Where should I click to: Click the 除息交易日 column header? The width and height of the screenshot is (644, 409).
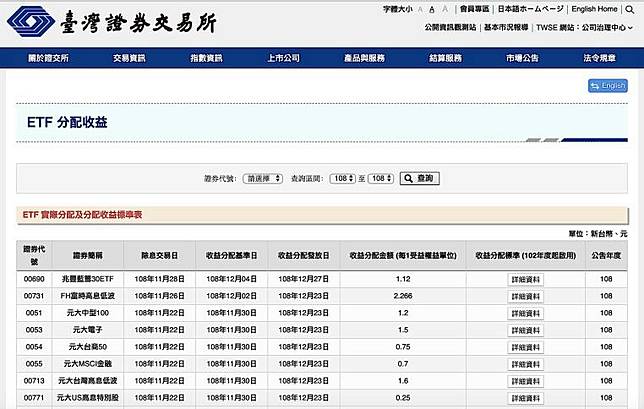pos(160,255)
